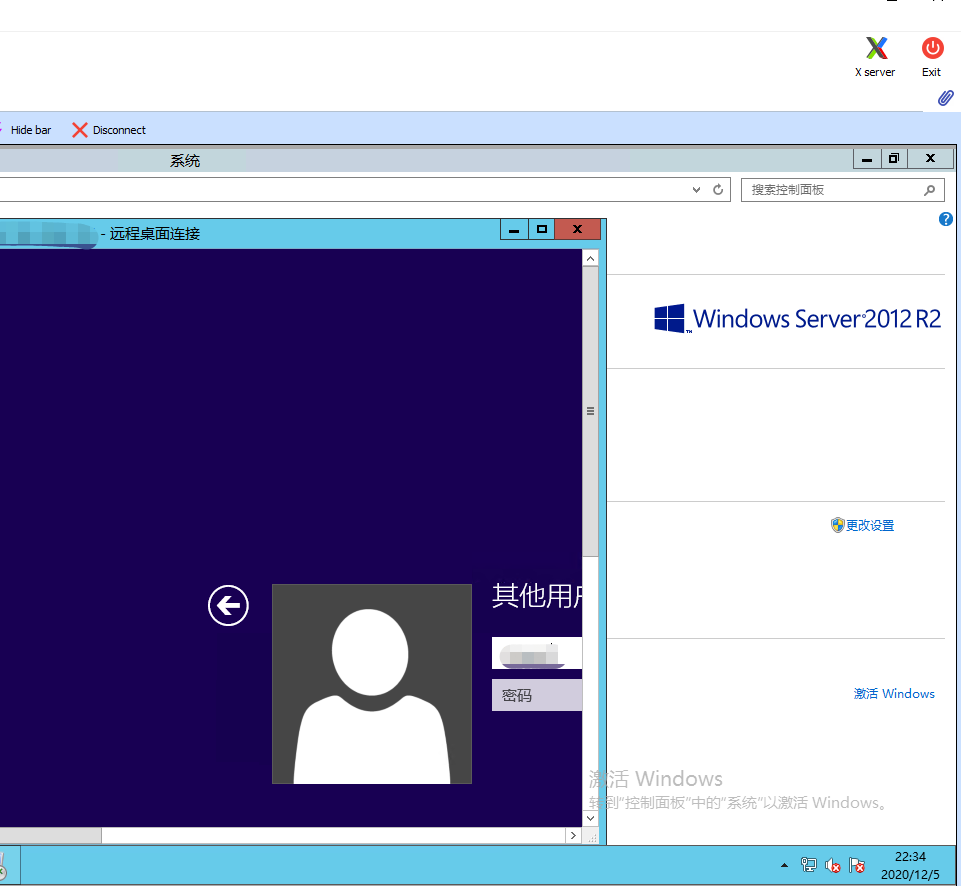Open the X server tool in MobaXterm
The image size is (961, 886).
click(x=875, y=56)
